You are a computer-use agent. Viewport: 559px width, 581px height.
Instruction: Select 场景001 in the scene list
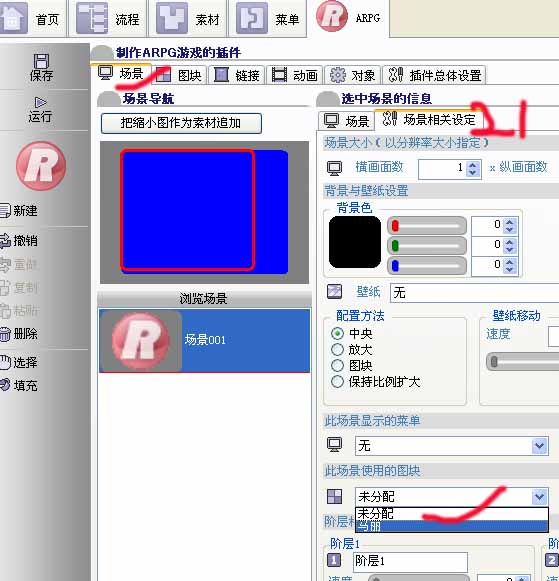point(204,341)
